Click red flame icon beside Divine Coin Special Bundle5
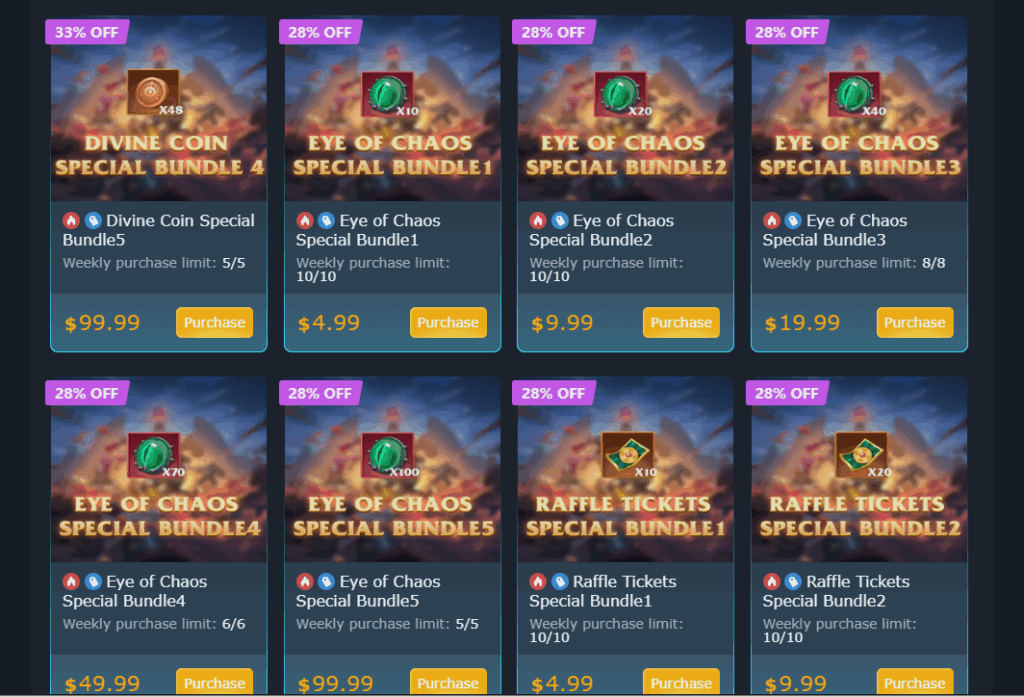Screen dimensions: 1024x697 pyautogui.click(x=71, y=221)
